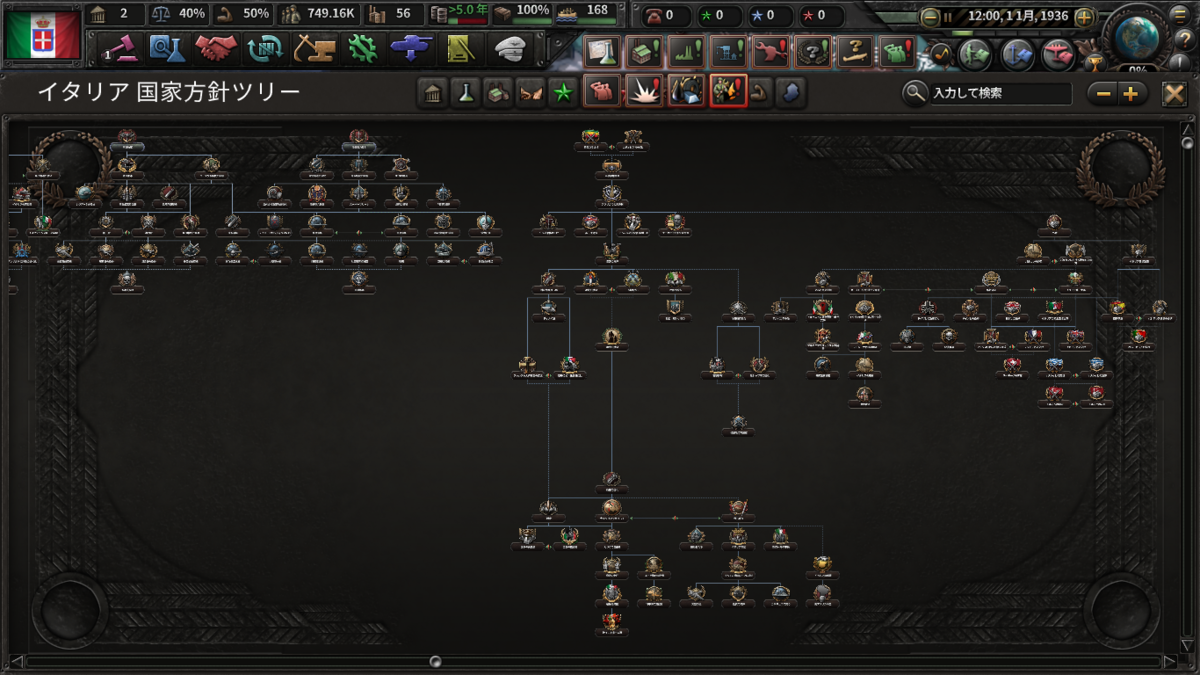This screenshot has height=675, width=1200.
Task: Click the globe world tension indicator
Action: (x=1136, y=35)
